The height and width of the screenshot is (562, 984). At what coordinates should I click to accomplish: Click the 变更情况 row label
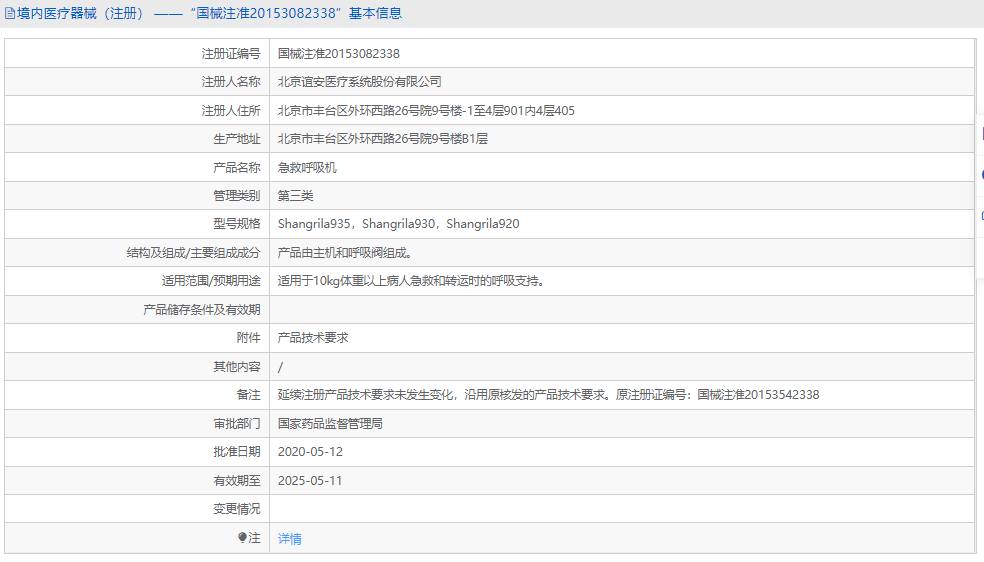point(237,509)
